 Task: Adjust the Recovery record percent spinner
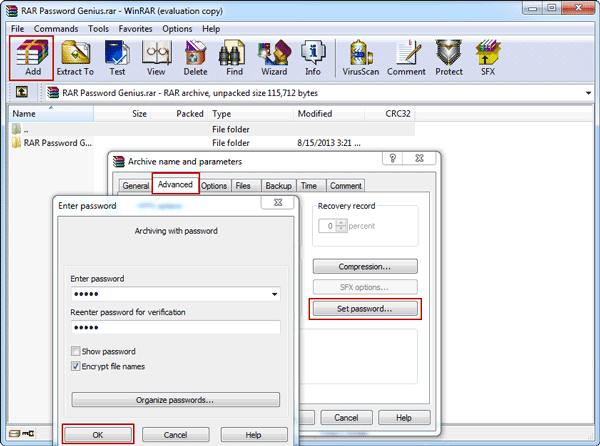tap(342, 226)
